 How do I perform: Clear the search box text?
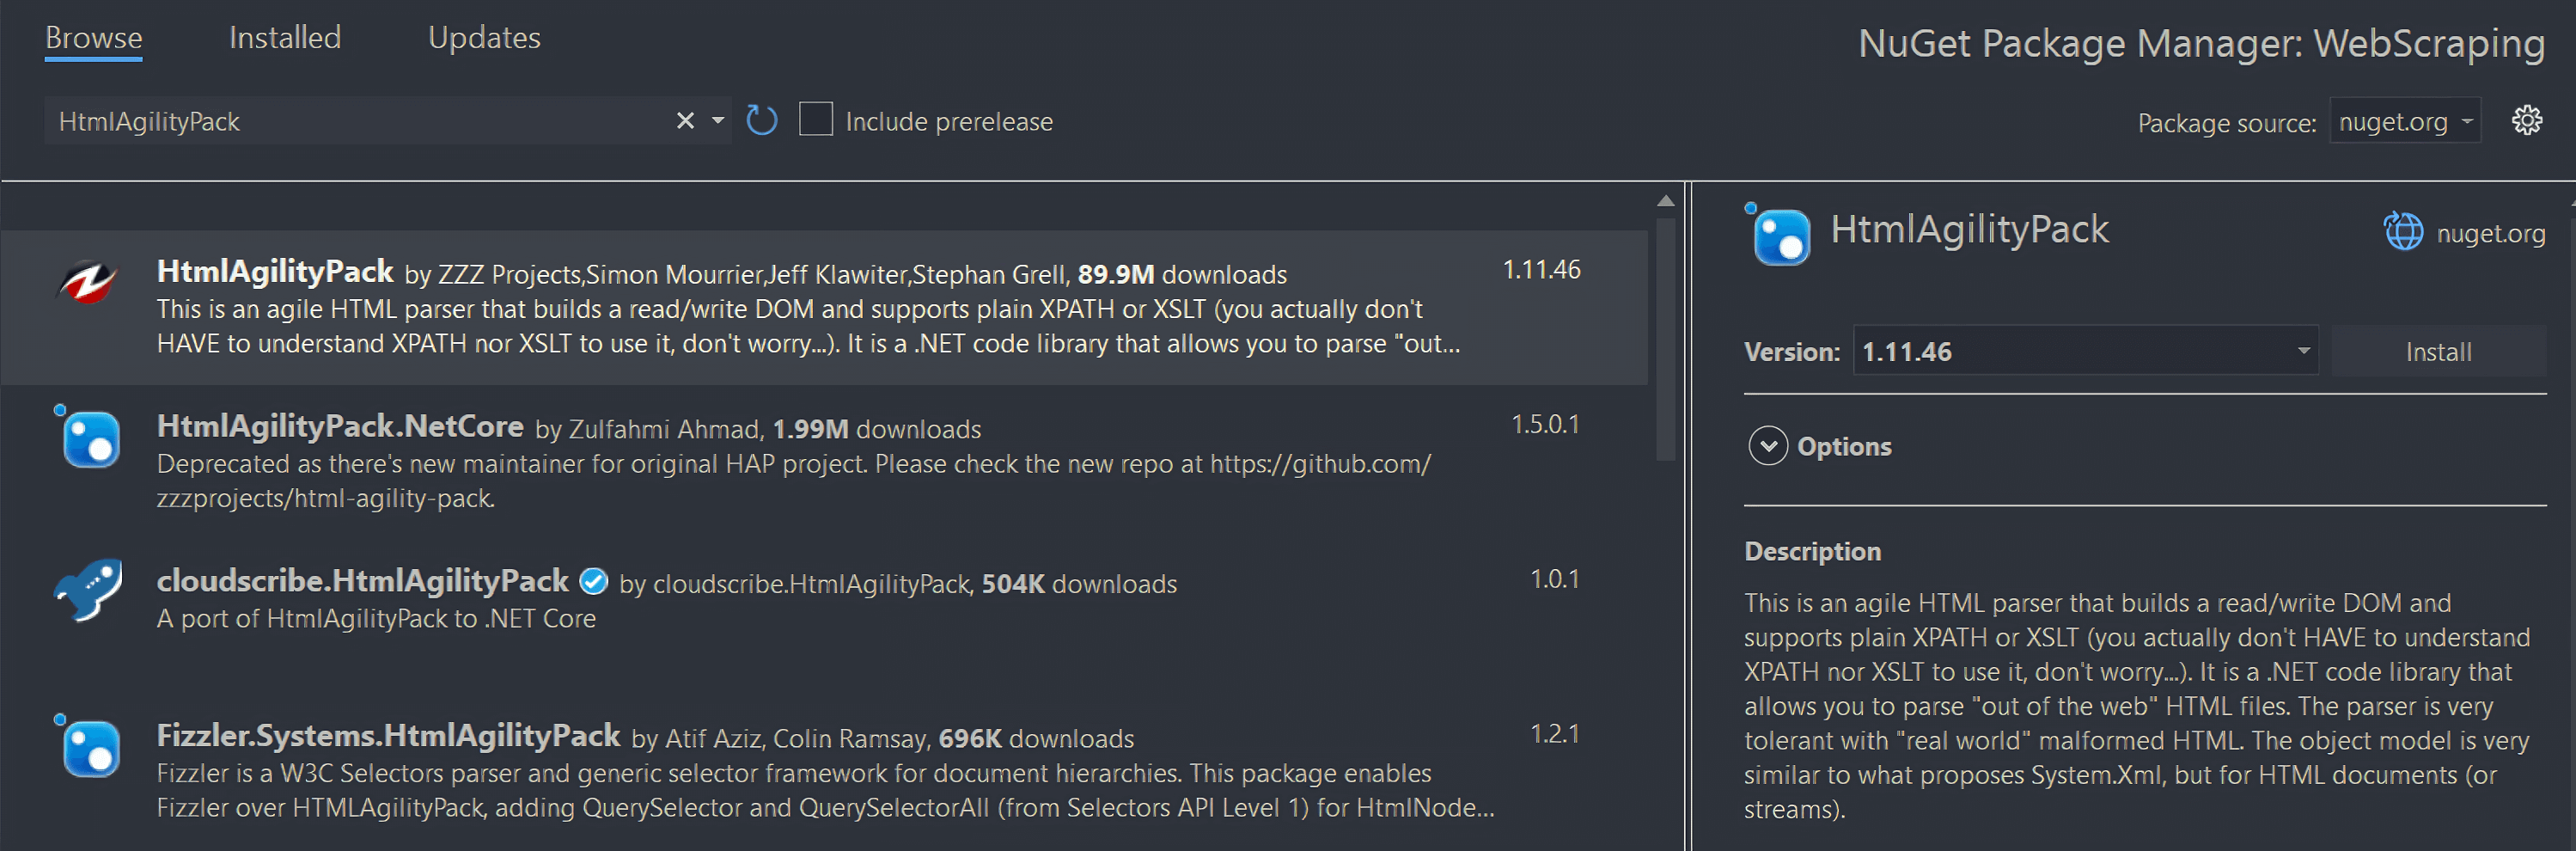pos(685,121)
